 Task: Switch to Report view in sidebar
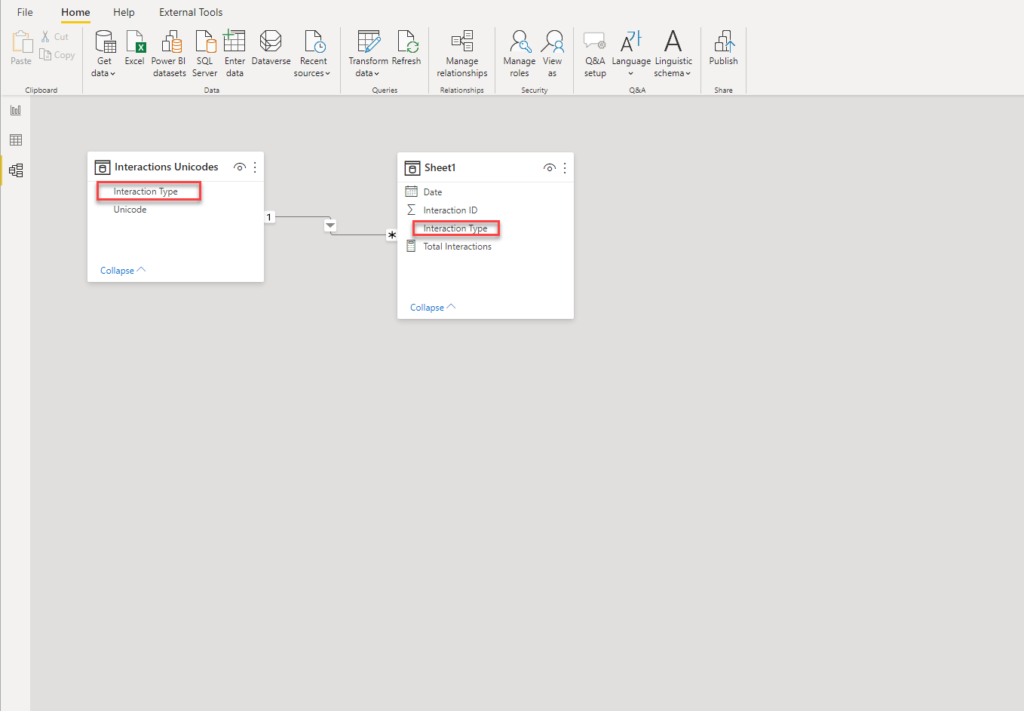point(16,110)
